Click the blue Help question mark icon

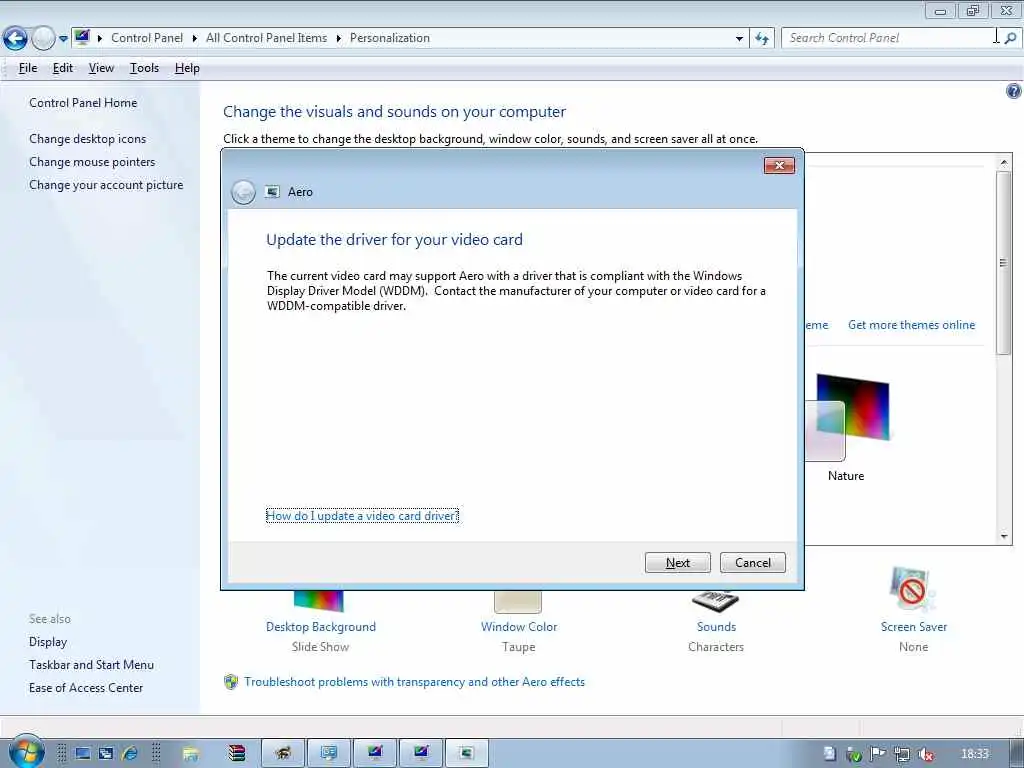(x=1013, y=91)
